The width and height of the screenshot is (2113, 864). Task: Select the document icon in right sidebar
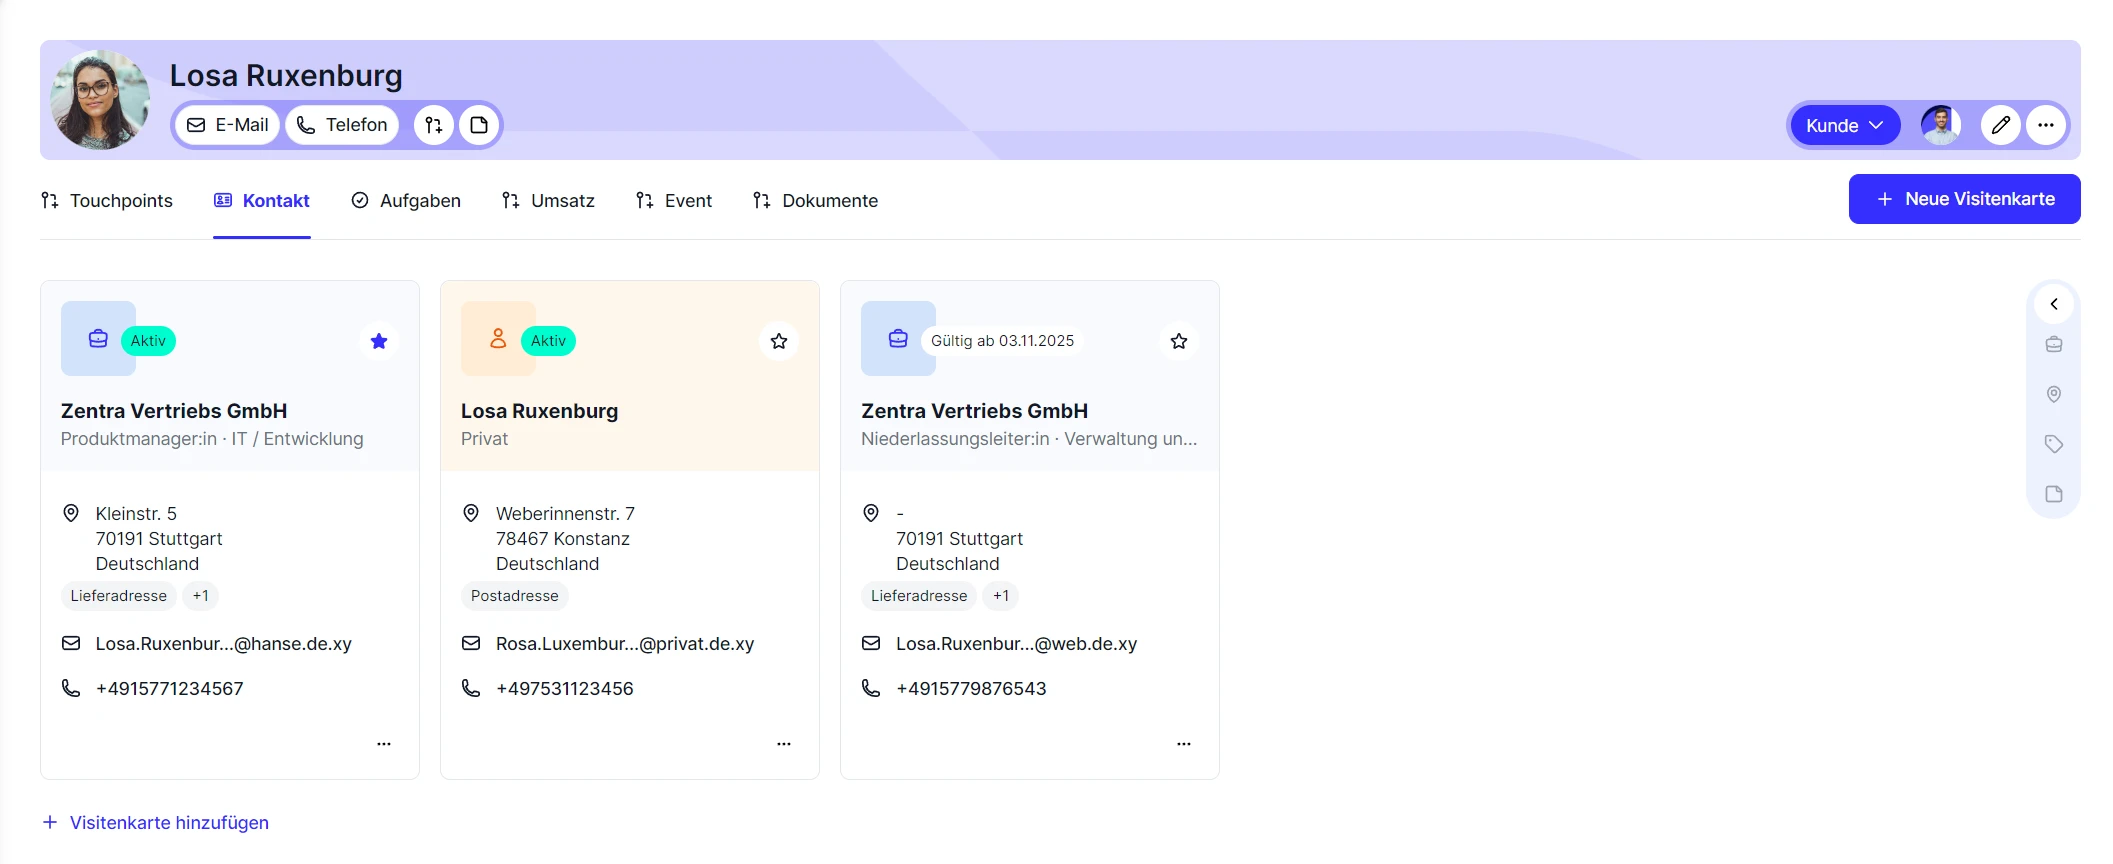2053,494
